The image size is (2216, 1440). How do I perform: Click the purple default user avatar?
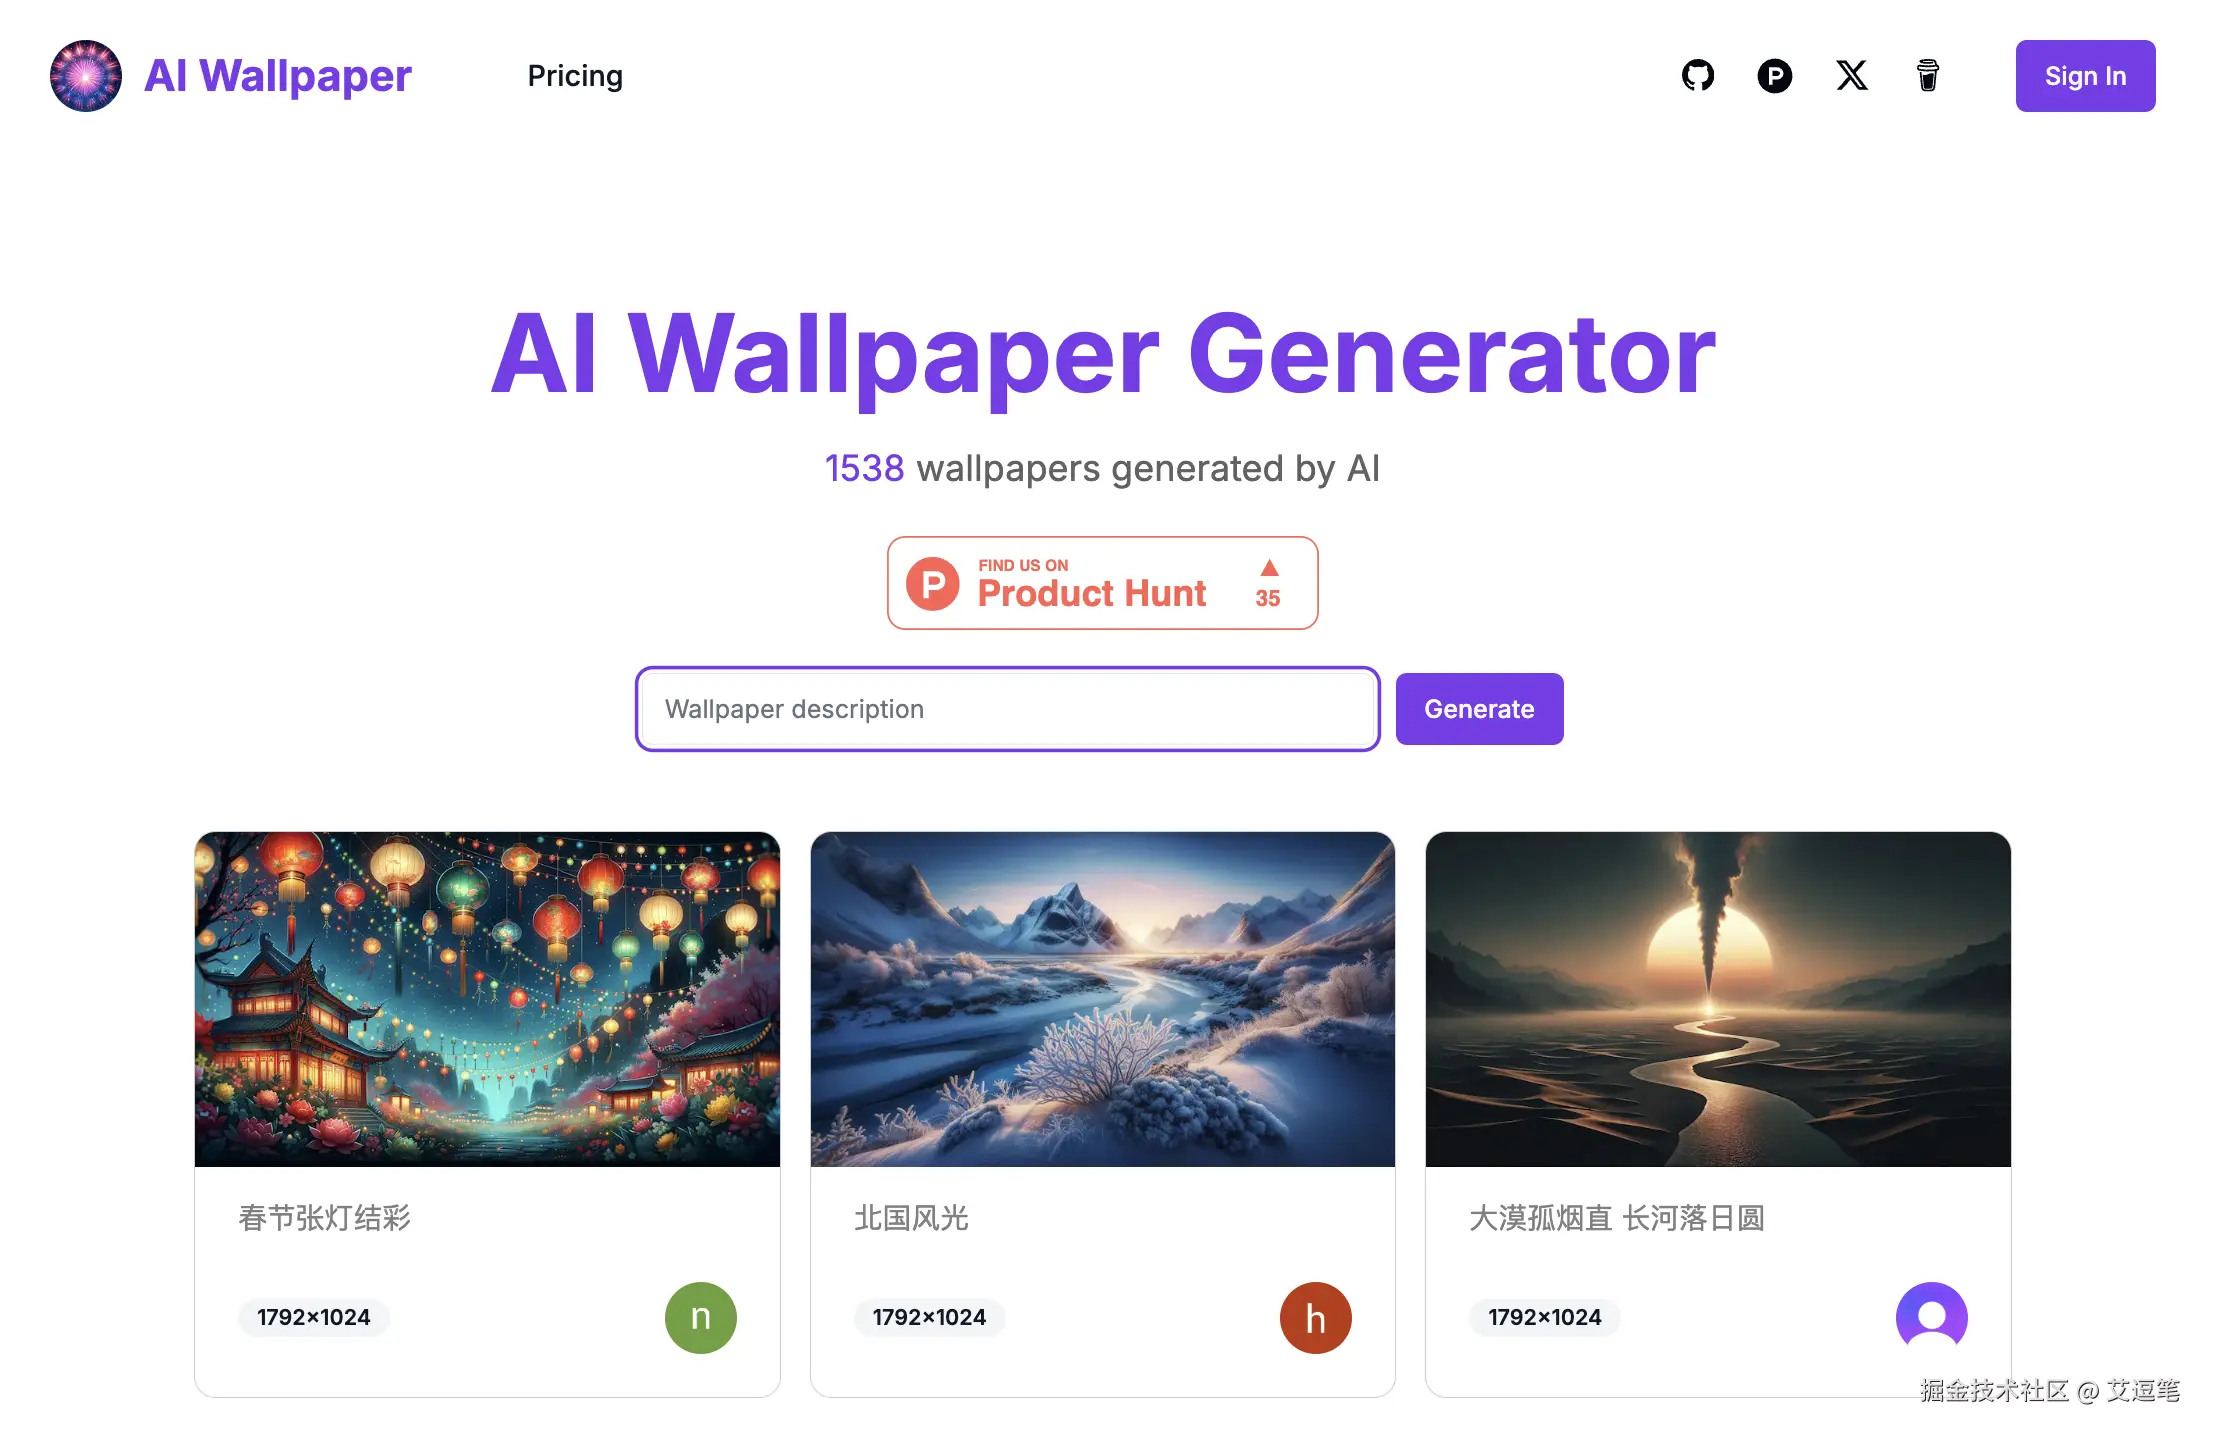click(x=1932, y=1318)
